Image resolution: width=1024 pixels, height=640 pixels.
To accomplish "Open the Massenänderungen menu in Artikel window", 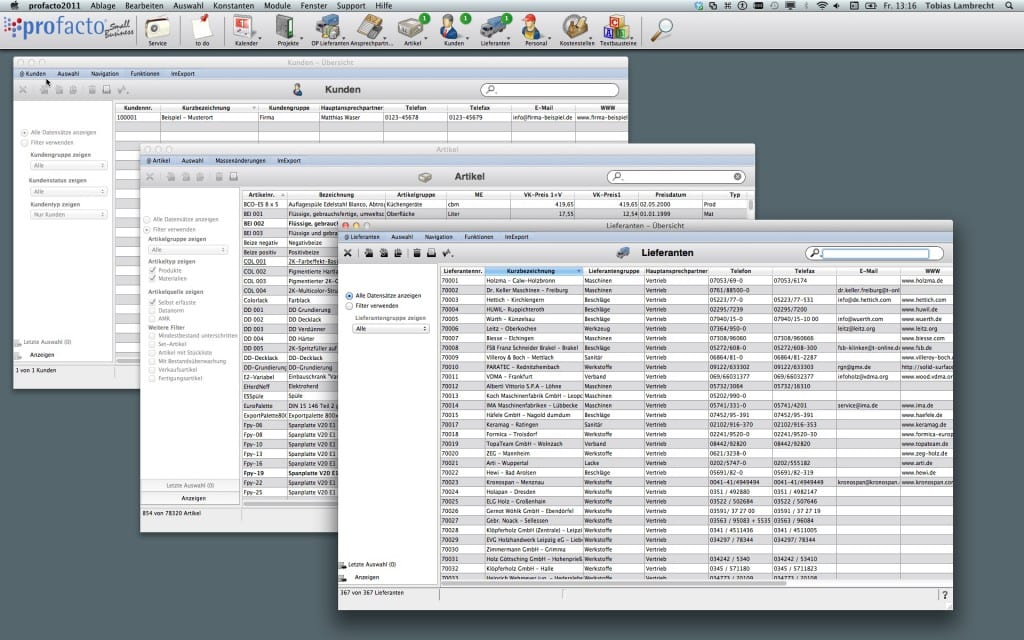I will tap(240, 161).
